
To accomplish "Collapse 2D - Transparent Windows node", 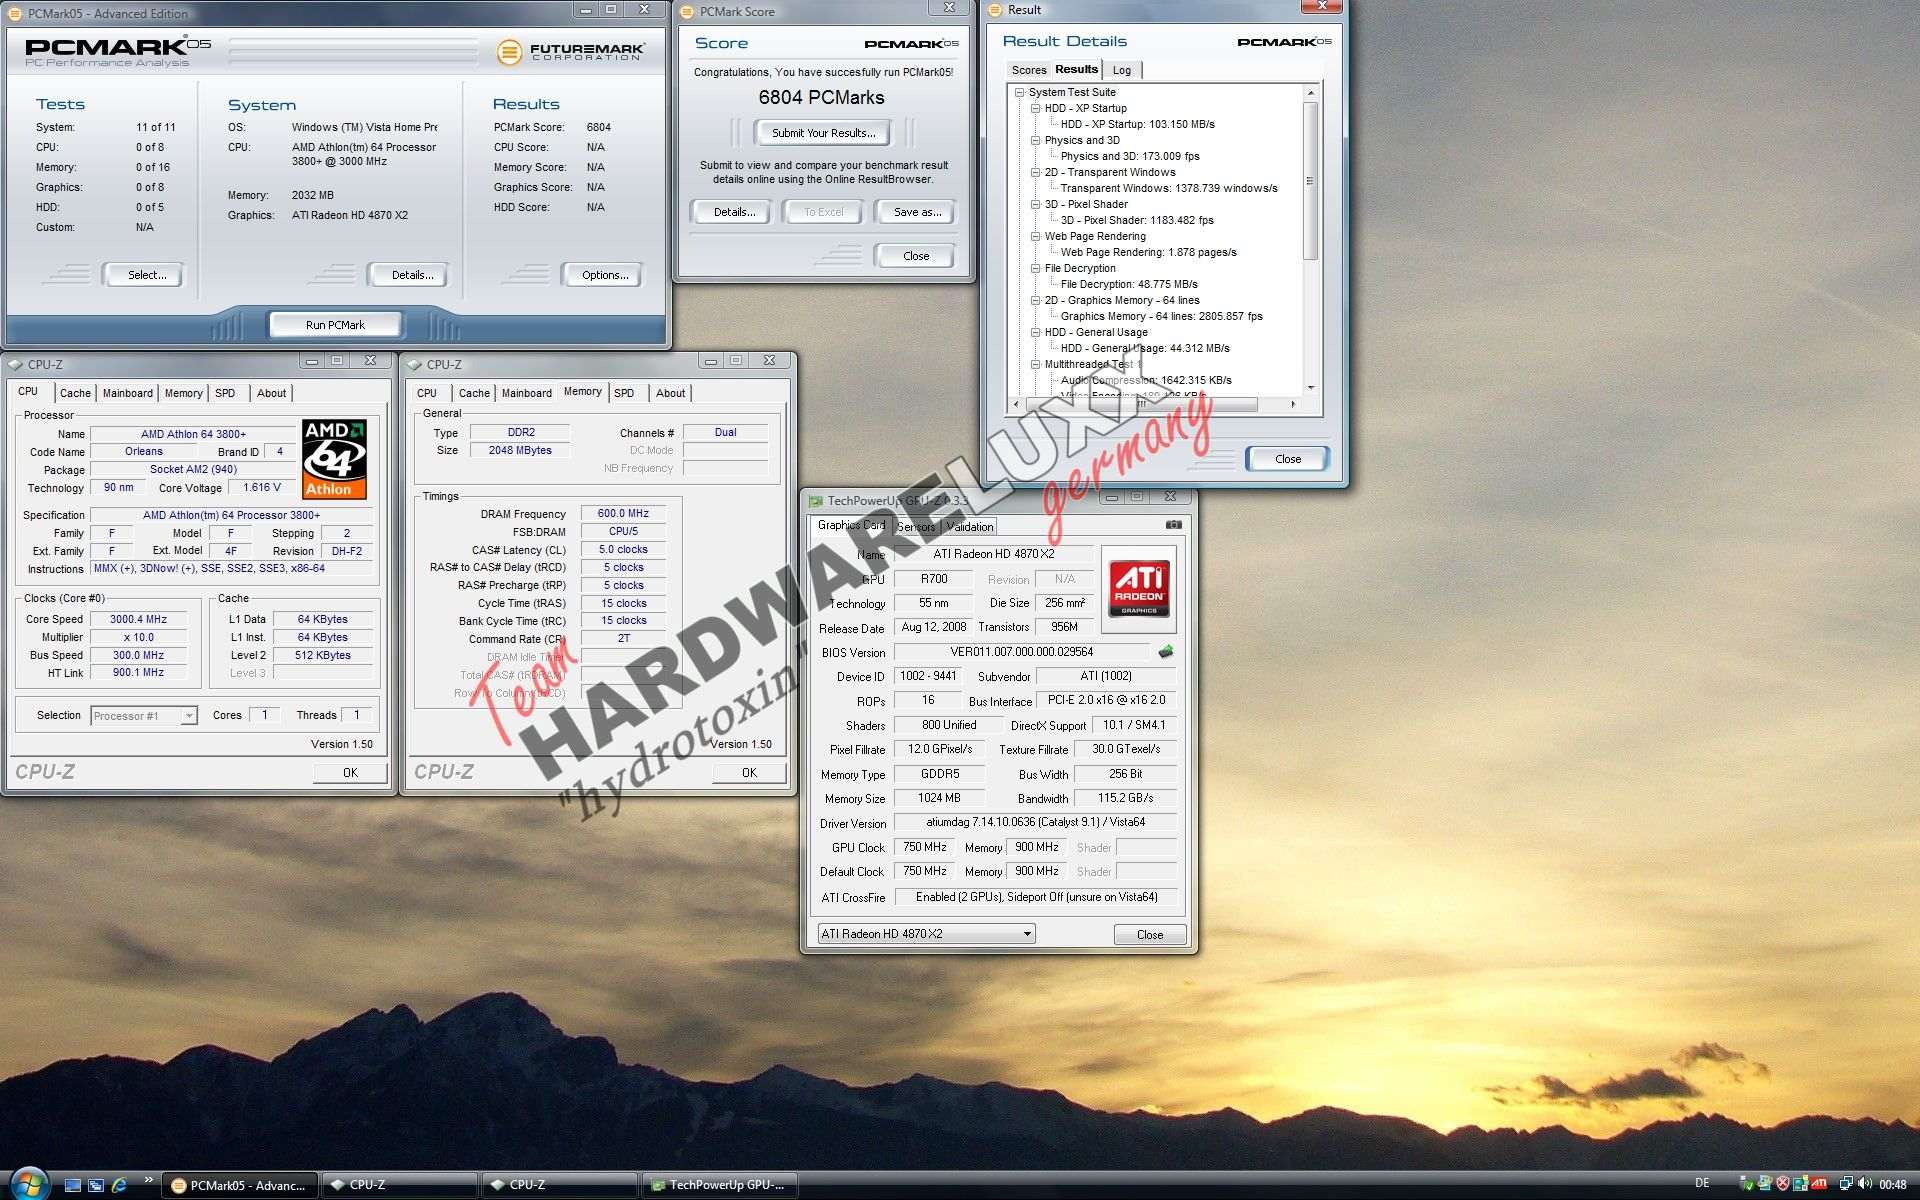I will [x=1036, y=172].
